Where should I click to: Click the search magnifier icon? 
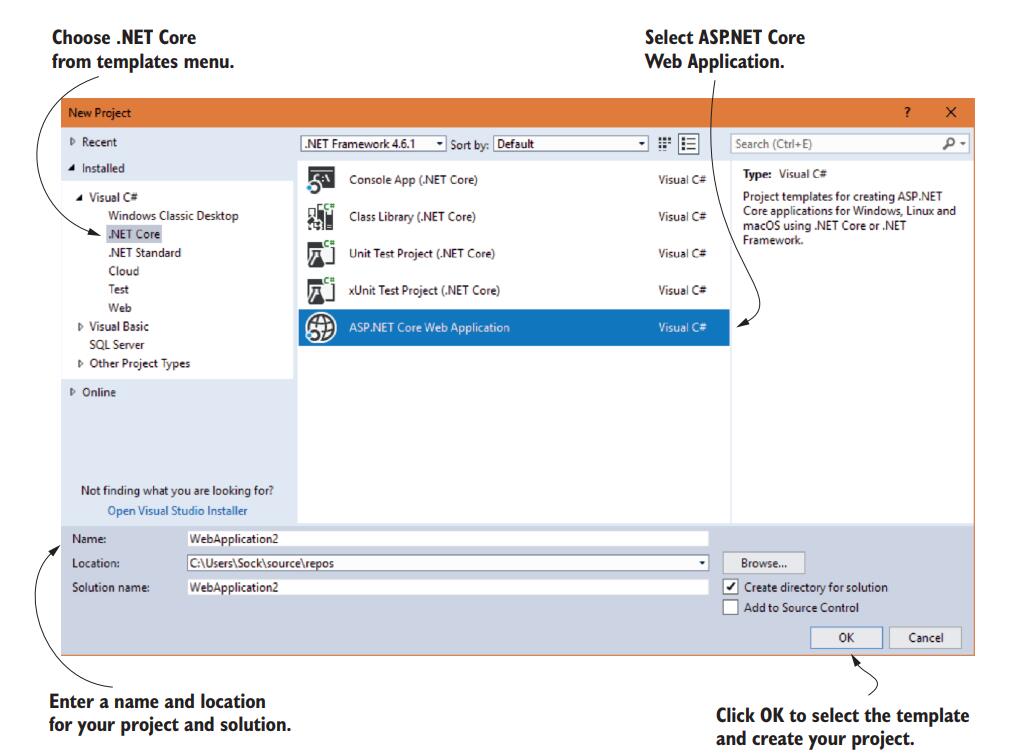(949, 143)
